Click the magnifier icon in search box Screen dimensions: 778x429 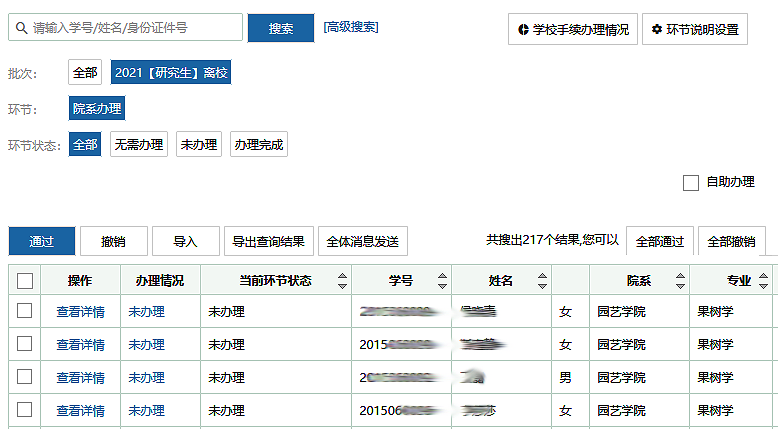(x=21, y=28)
